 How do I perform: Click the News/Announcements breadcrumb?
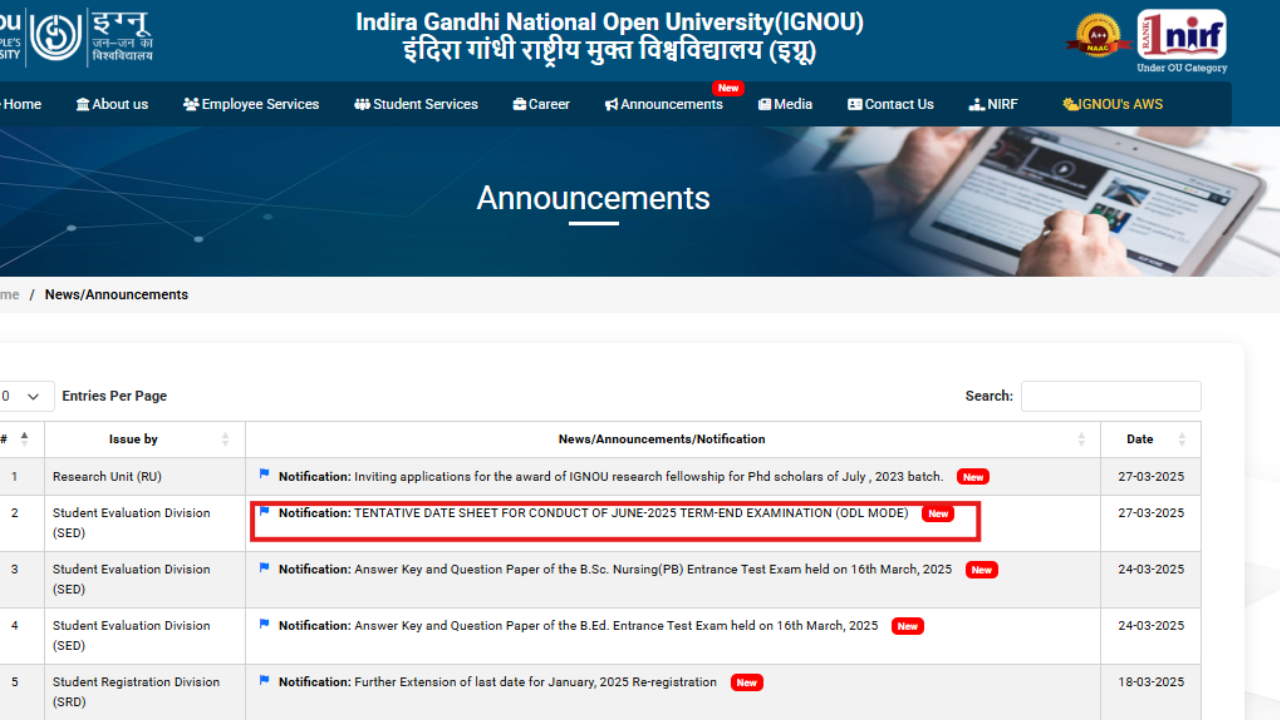pos(116,295)
